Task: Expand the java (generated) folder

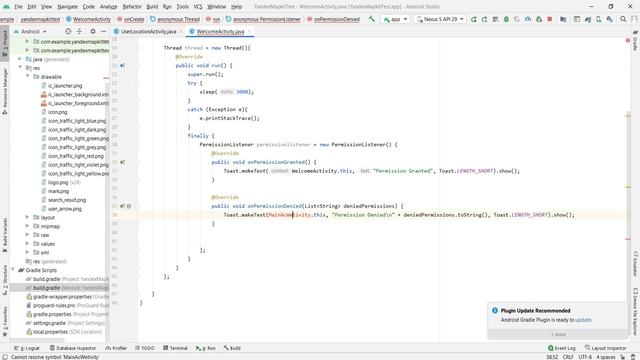Action: [20, 59]
